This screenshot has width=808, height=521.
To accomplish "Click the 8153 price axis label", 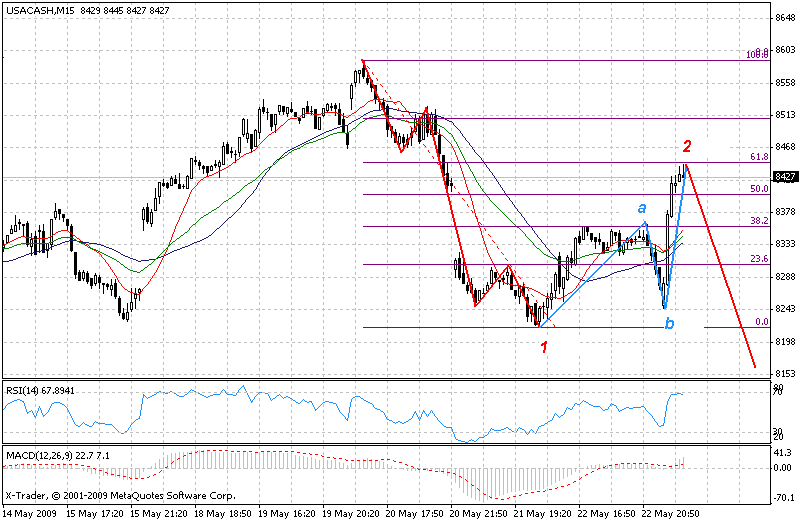I will [x=785, y=374].
